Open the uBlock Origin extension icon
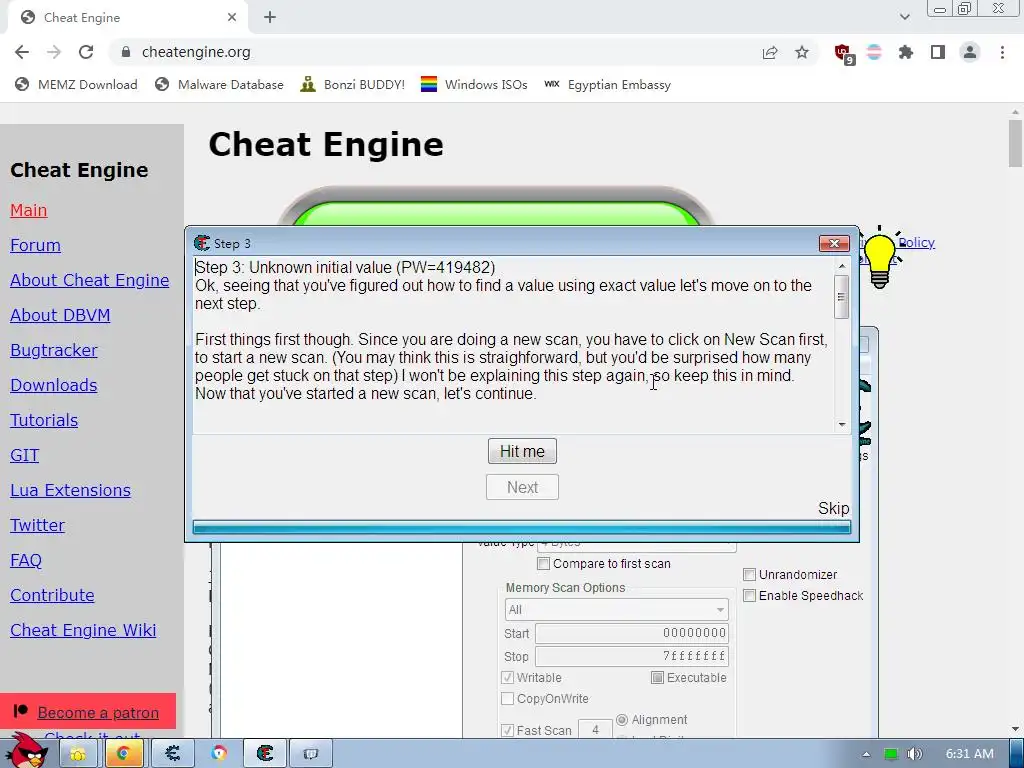Screen dimensions: 1024x768 coord(843,54)
